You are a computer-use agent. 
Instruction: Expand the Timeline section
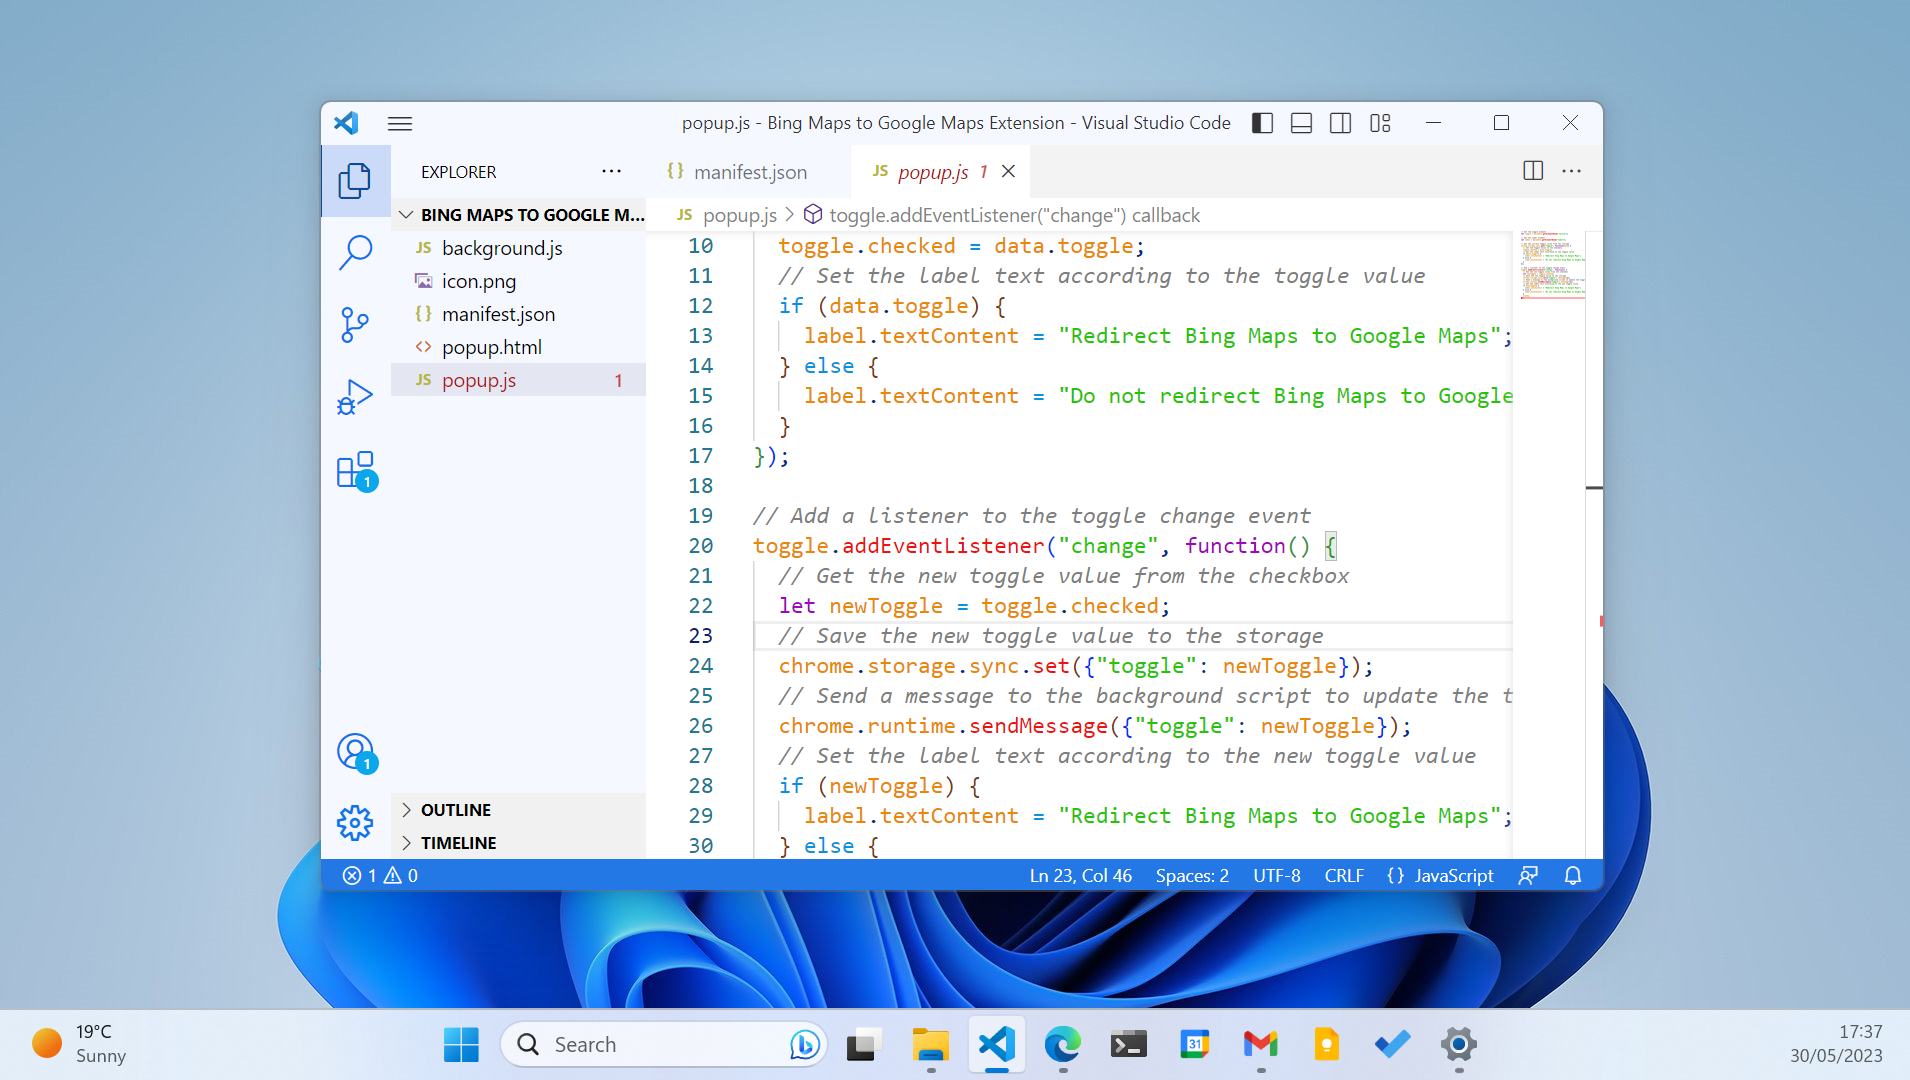pos(519,843)
